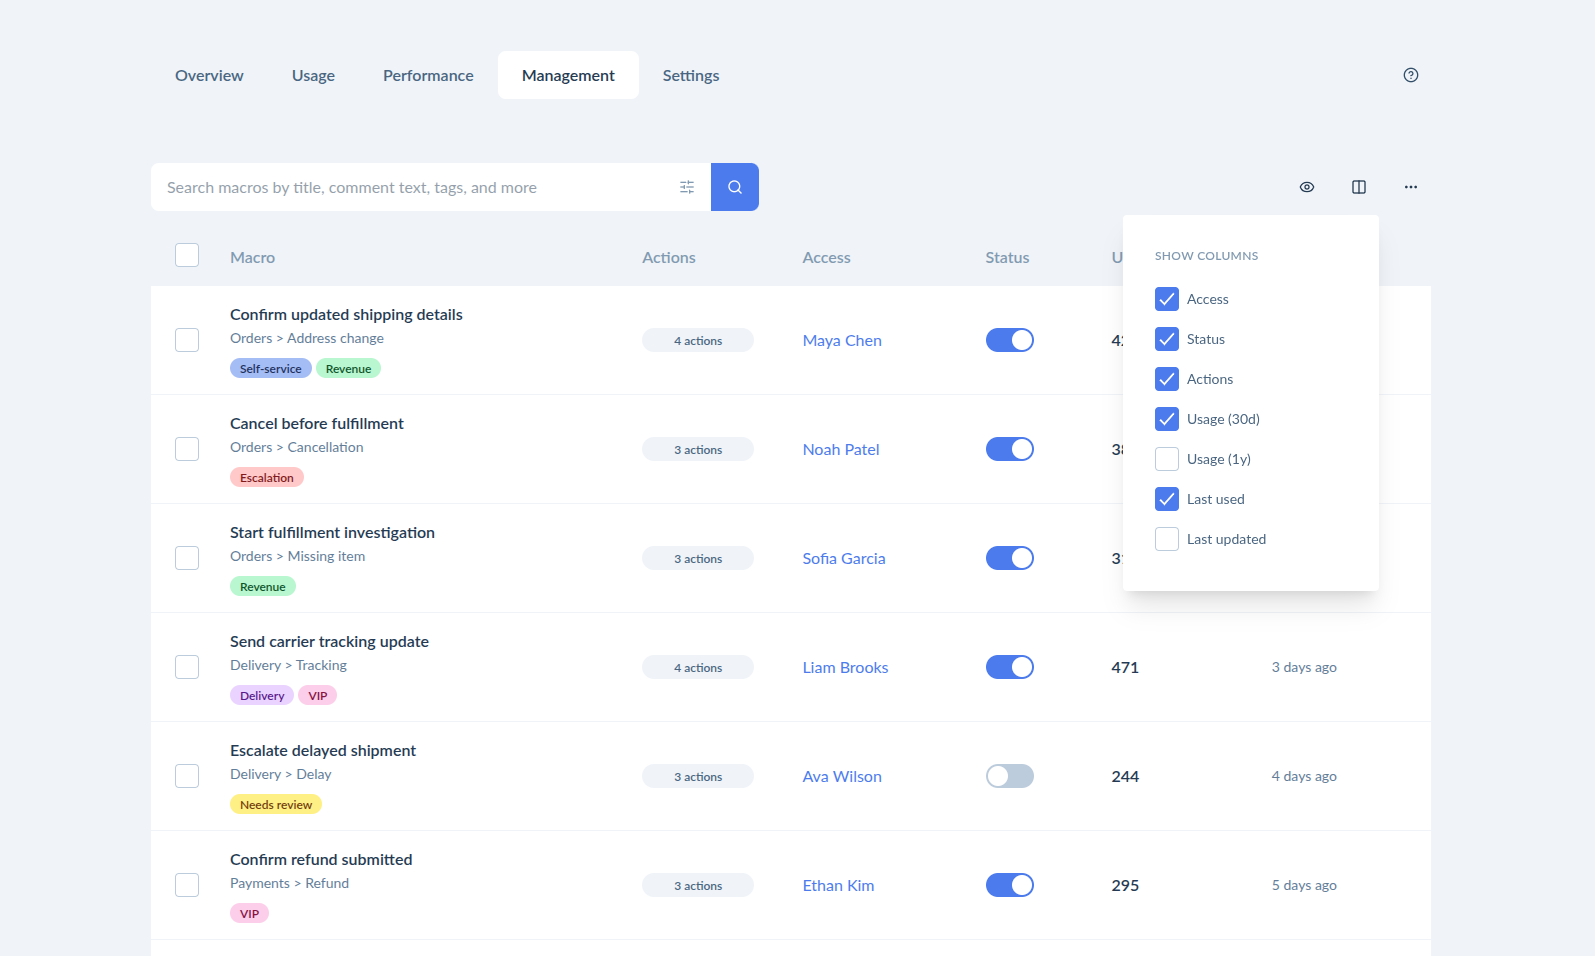Click 3 actions pill for Confirm refund submitted
The height and width of the screenshot is (956, 1595).
coord(698,885)
